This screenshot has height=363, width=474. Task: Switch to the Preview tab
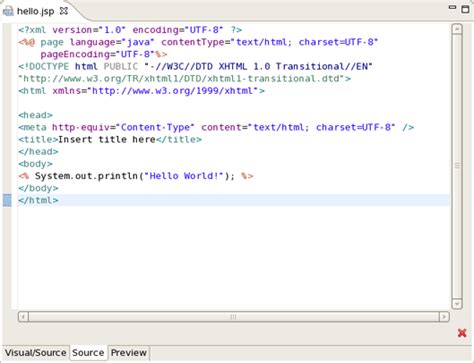tap(129, 353)
